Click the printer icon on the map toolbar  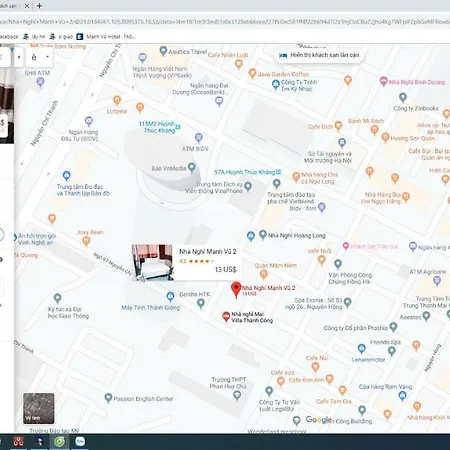point(34,57)
